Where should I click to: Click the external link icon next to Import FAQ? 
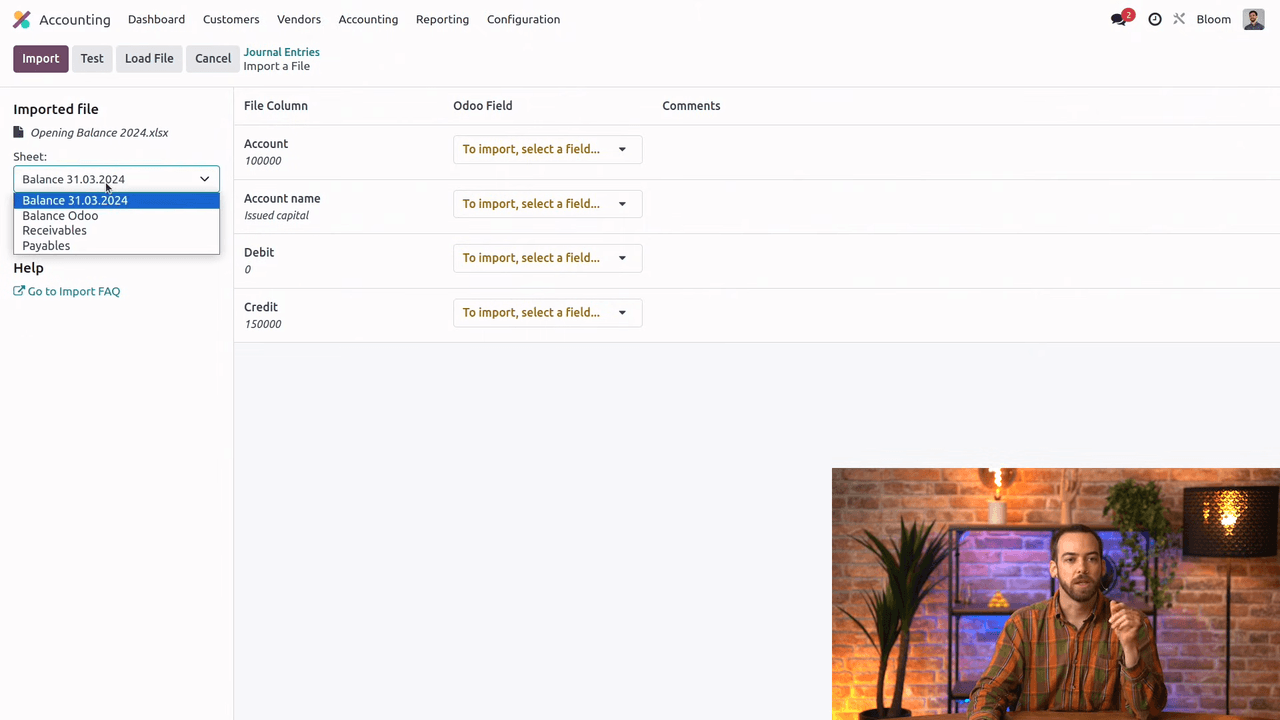coord(19,291)
